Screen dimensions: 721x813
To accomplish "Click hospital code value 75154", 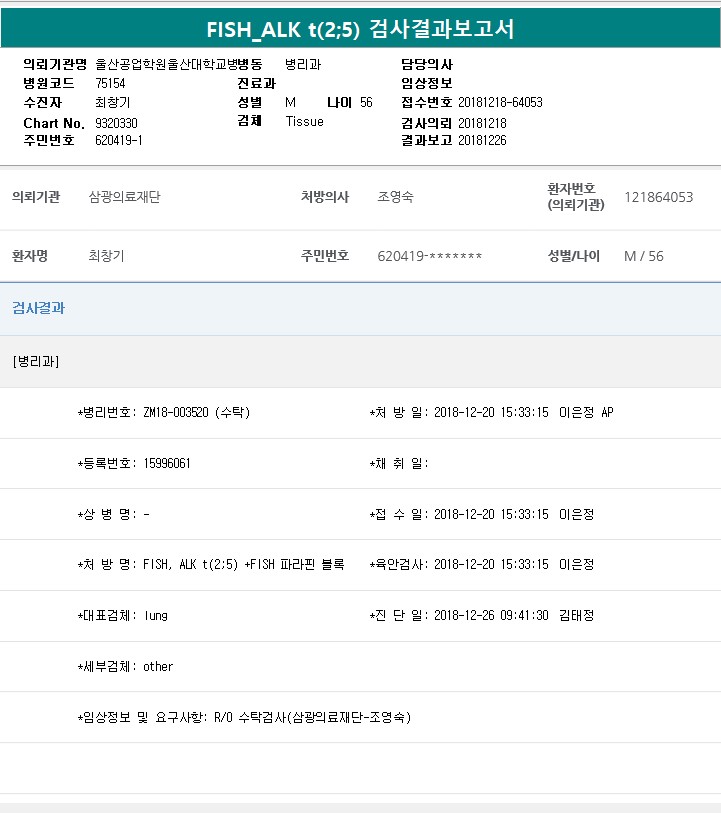I will (110, 83).
